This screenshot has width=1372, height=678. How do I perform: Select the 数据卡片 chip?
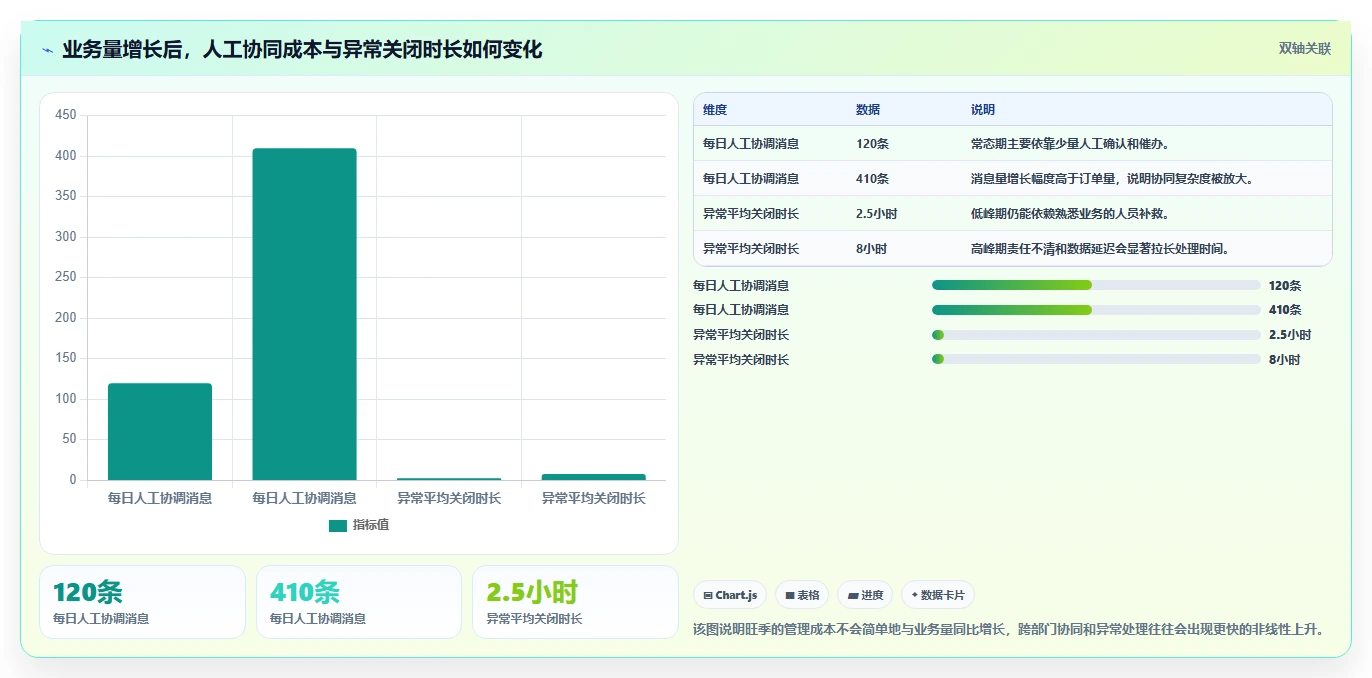click(938, 595)
